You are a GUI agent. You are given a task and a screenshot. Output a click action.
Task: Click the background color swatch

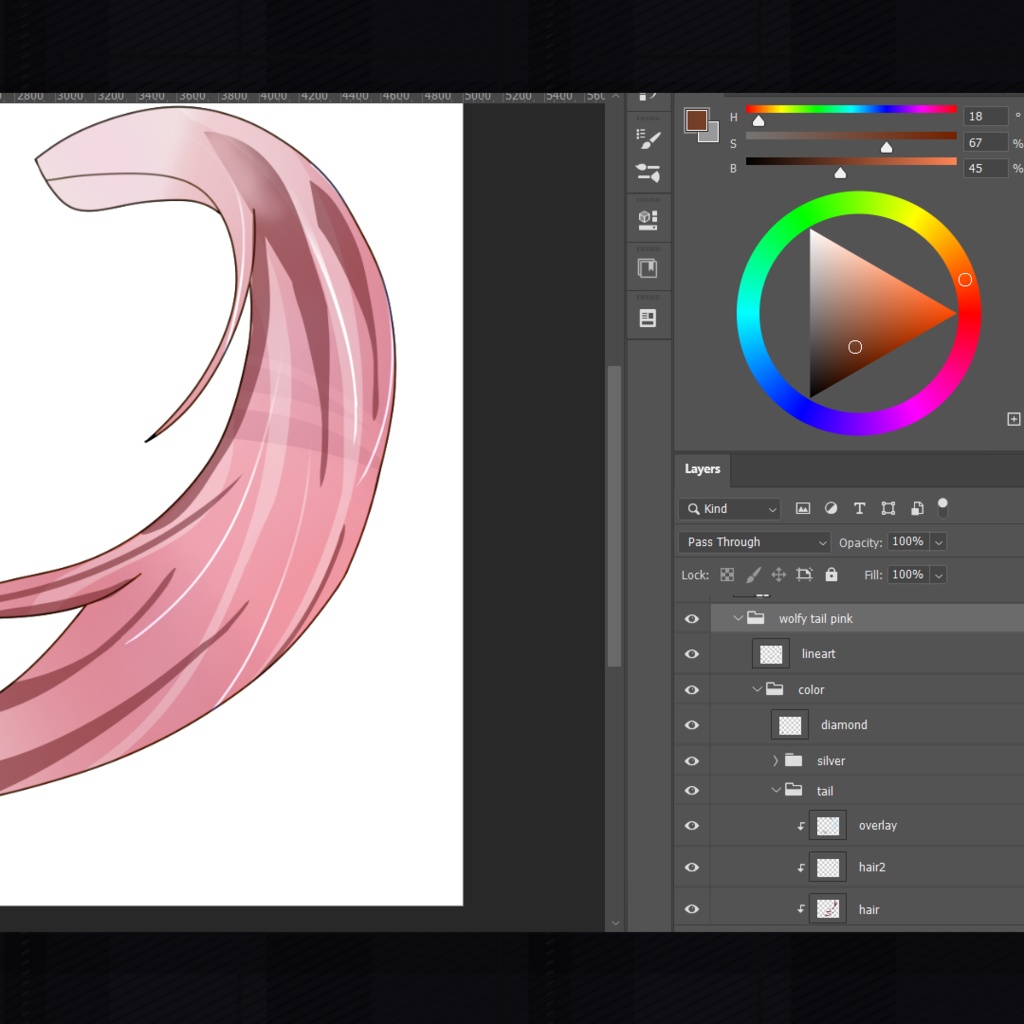click(x=712, y=135)
